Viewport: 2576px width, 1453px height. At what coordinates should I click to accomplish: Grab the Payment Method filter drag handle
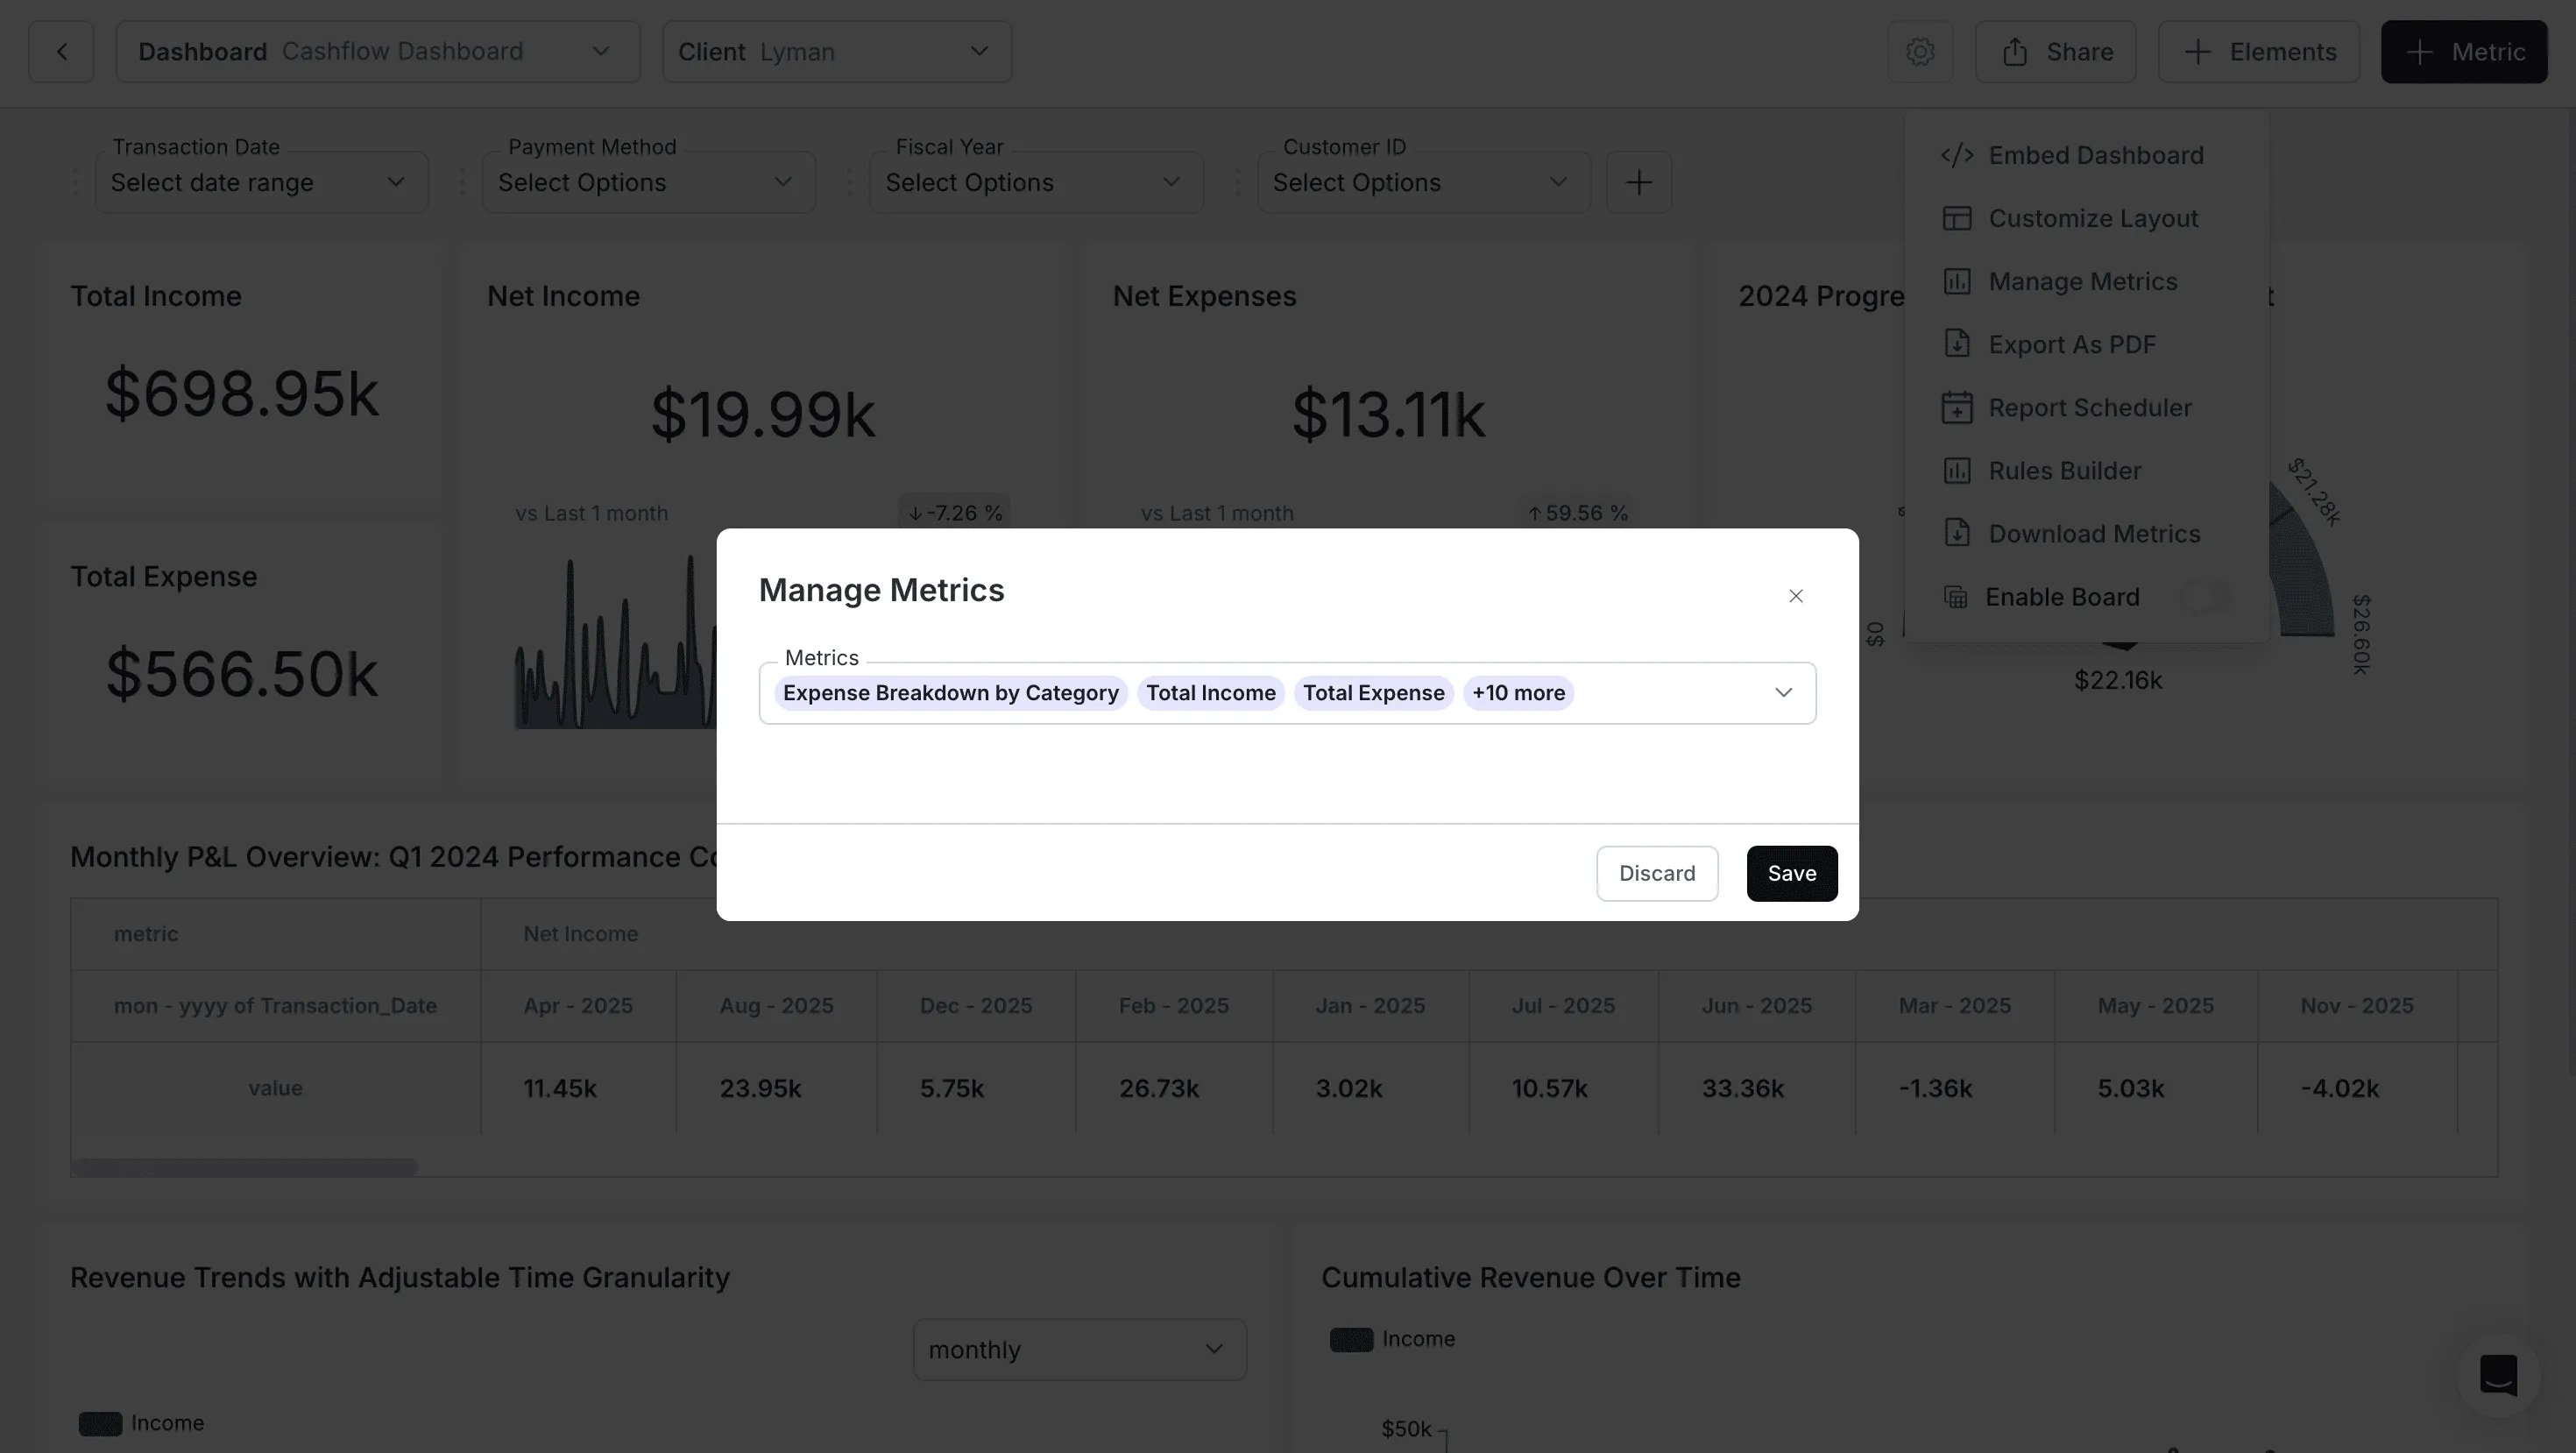pos(462,182)
